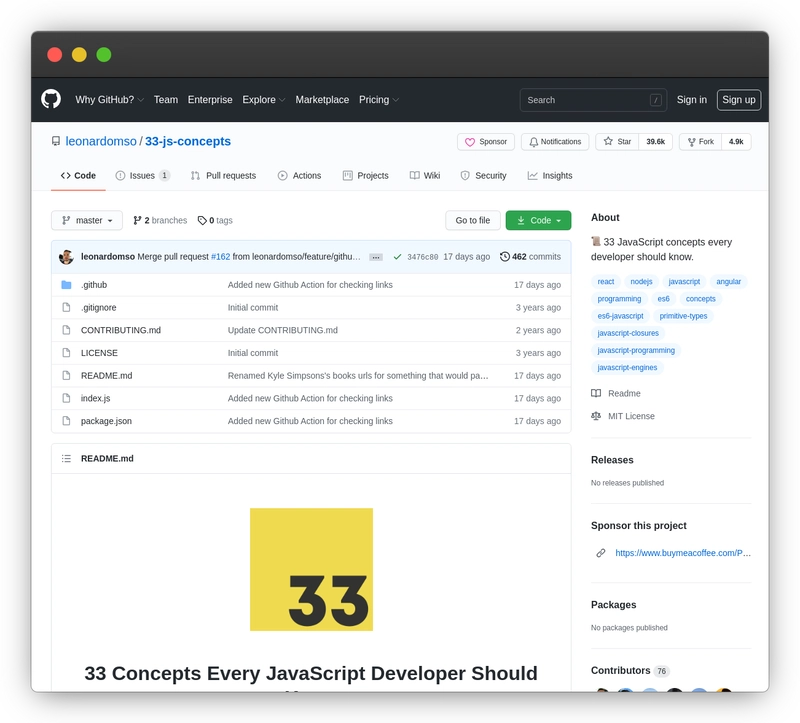Open the 39.6k stargazers count
Screen dimensions: 800x723
pos(656,142)
